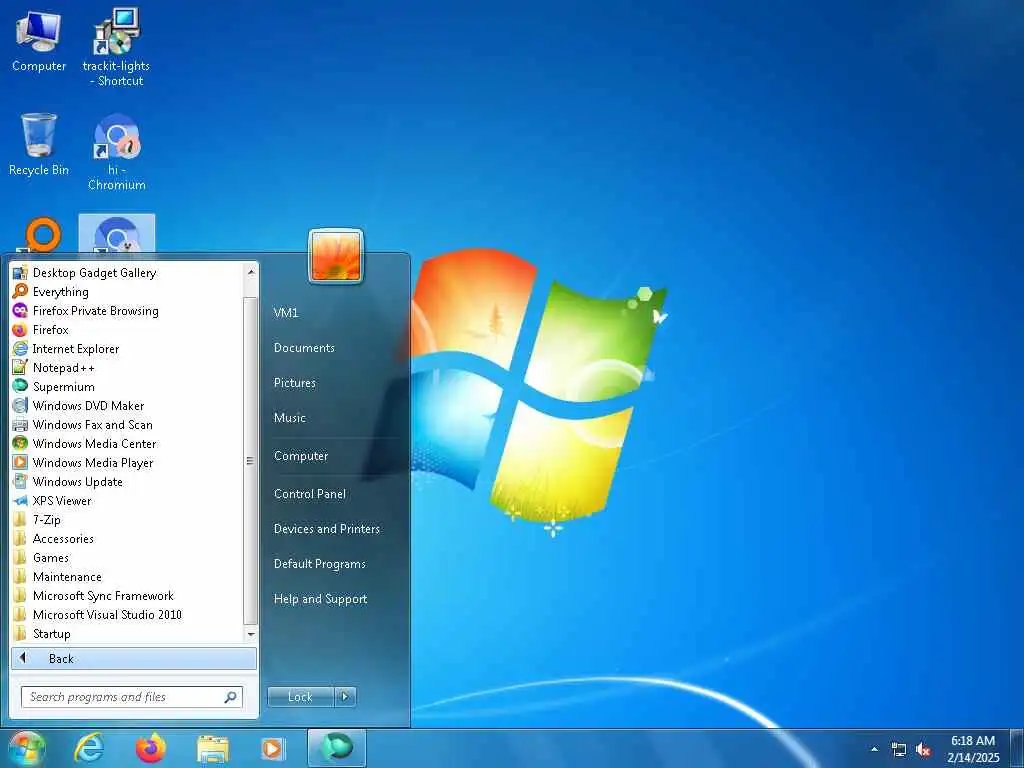This screenshot has width=1024, height=768.
Task: Open Windows Media Player from the taskbar
Action: (272, 748)
